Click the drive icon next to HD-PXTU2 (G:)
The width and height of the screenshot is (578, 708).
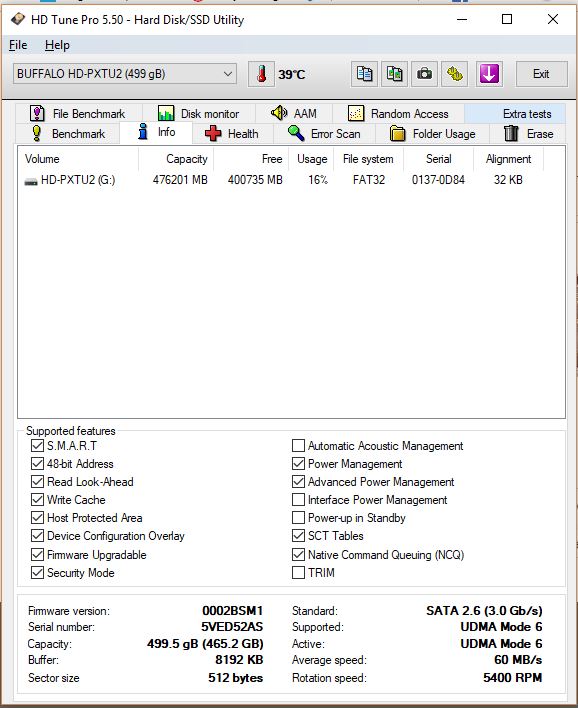pyautogui.click(x=31, y=181)
